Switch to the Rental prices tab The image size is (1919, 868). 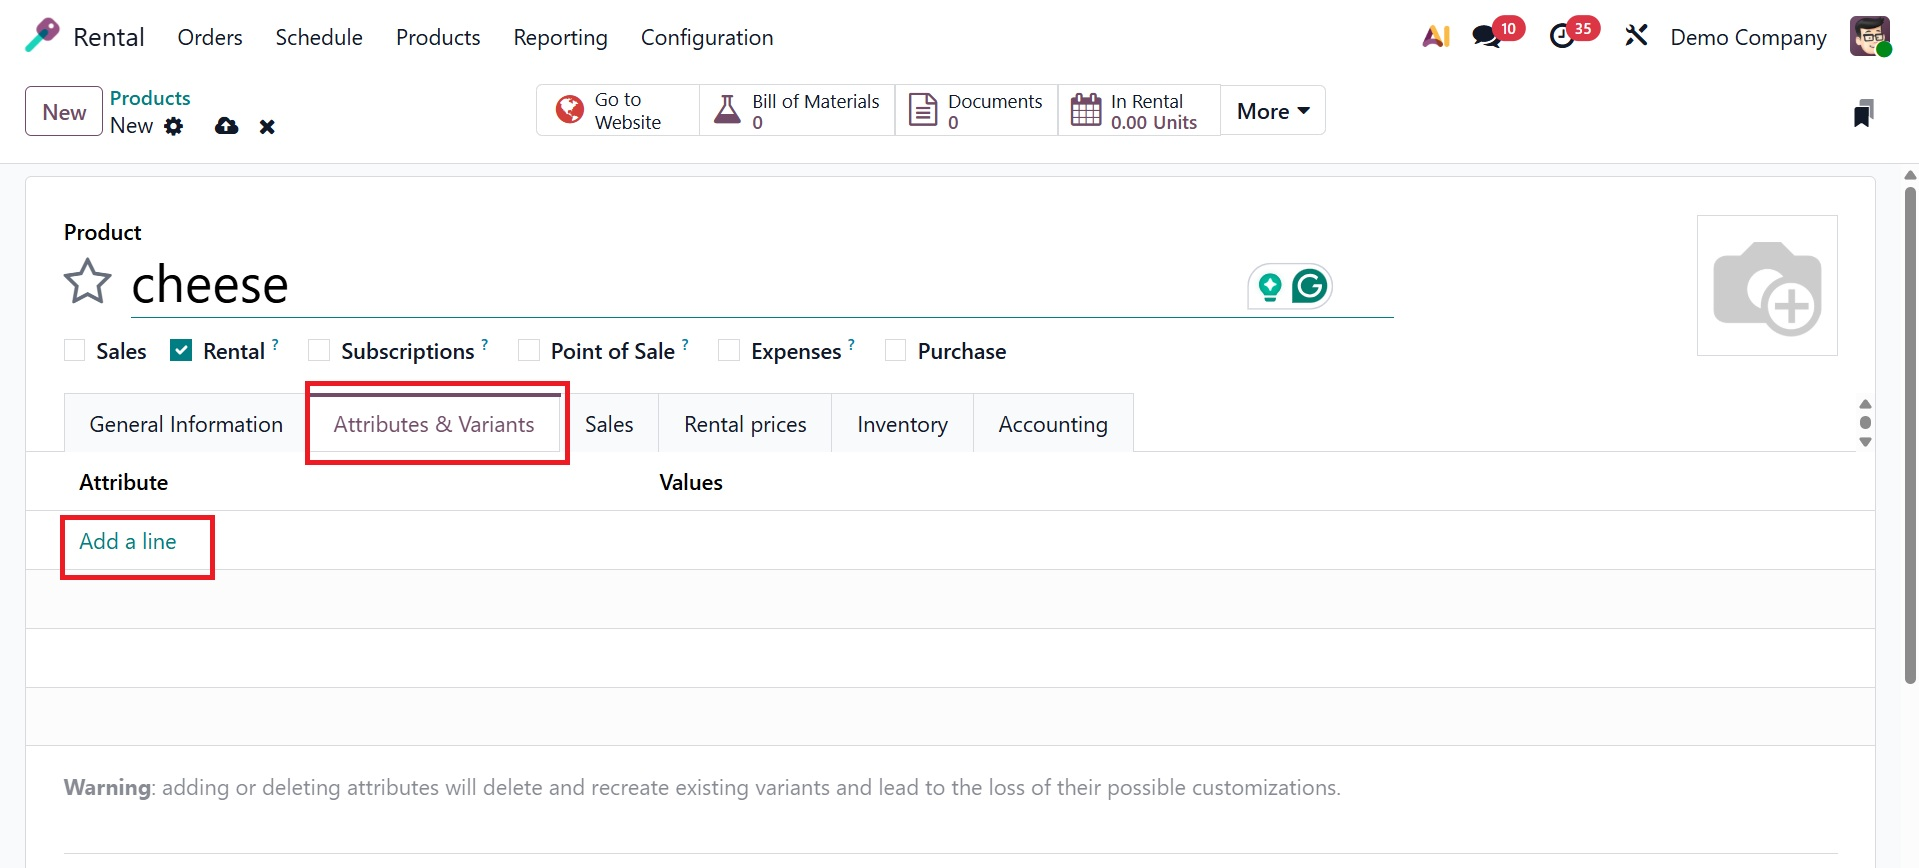[x=745, y=424]
